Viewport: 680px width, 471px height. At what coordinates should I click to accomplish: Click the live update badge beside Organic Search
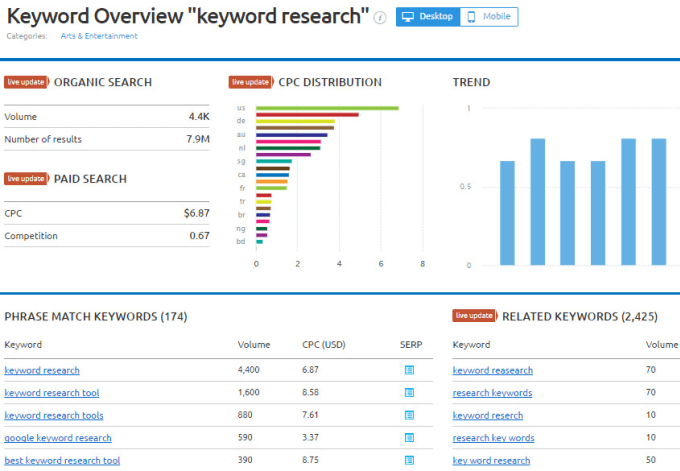click(25, 82)
